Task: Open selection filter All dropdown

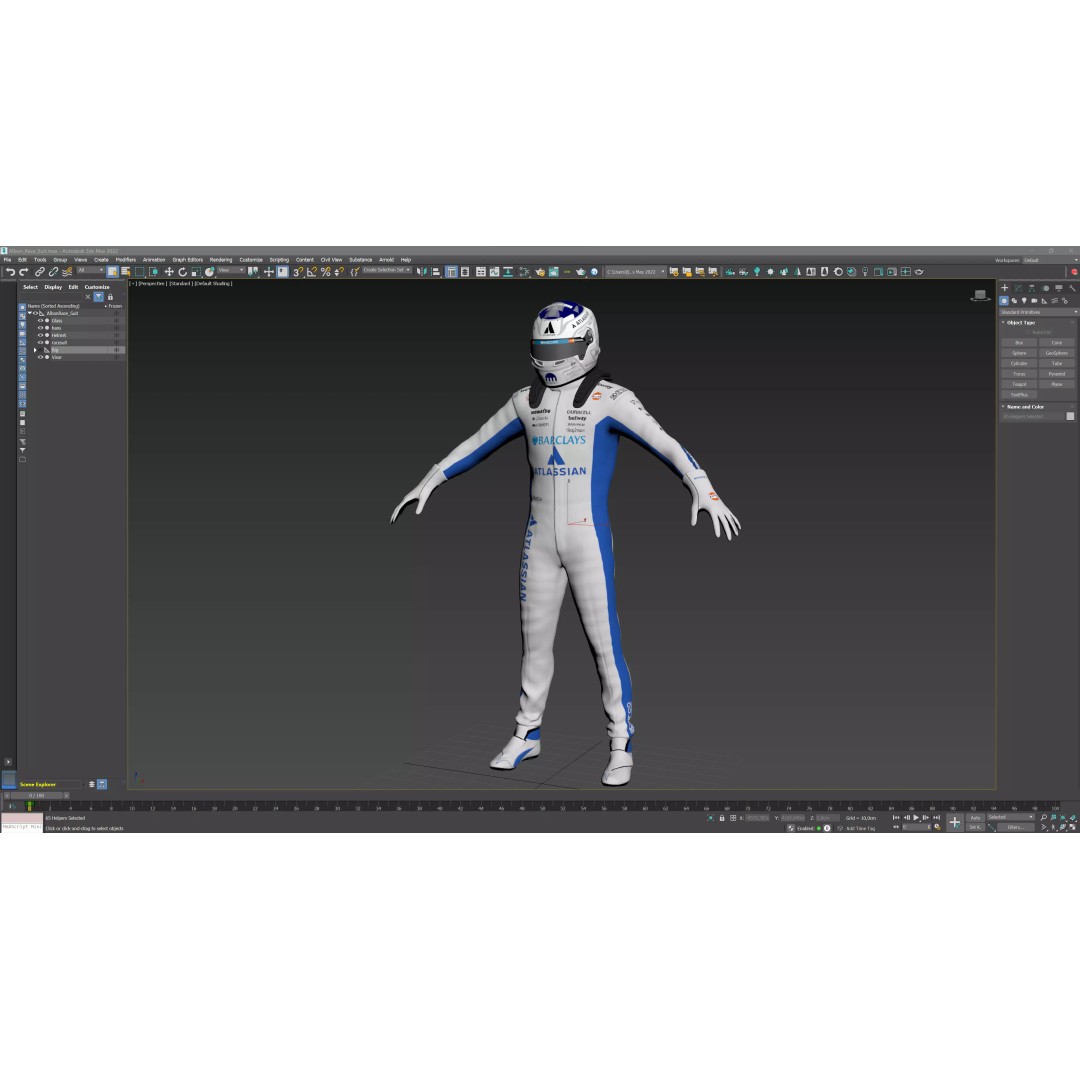Action: (x=92, y=269)
